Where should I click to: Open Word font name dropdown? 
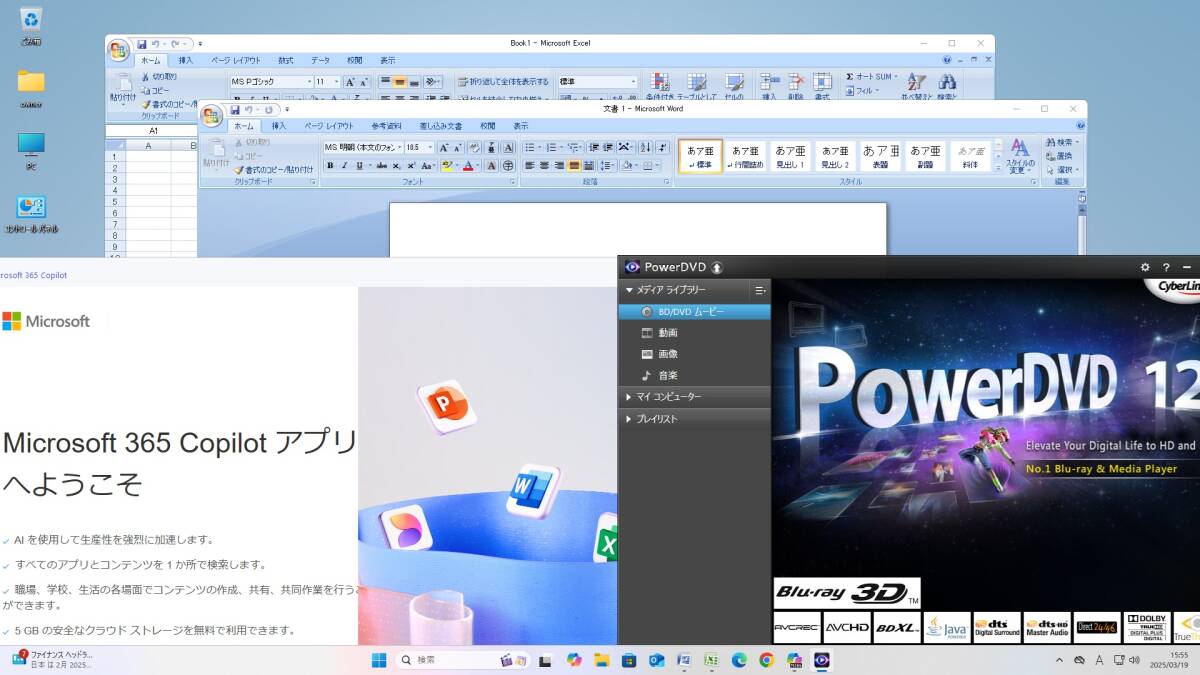[x=399, y=147]
